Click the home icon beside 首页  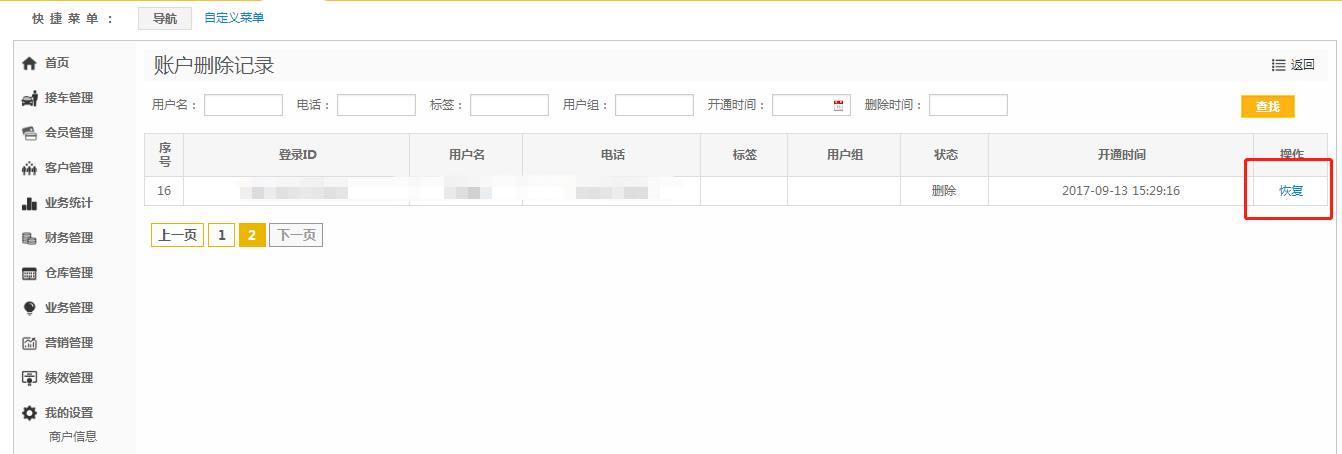pyautogui.click(x=29, y=63)
